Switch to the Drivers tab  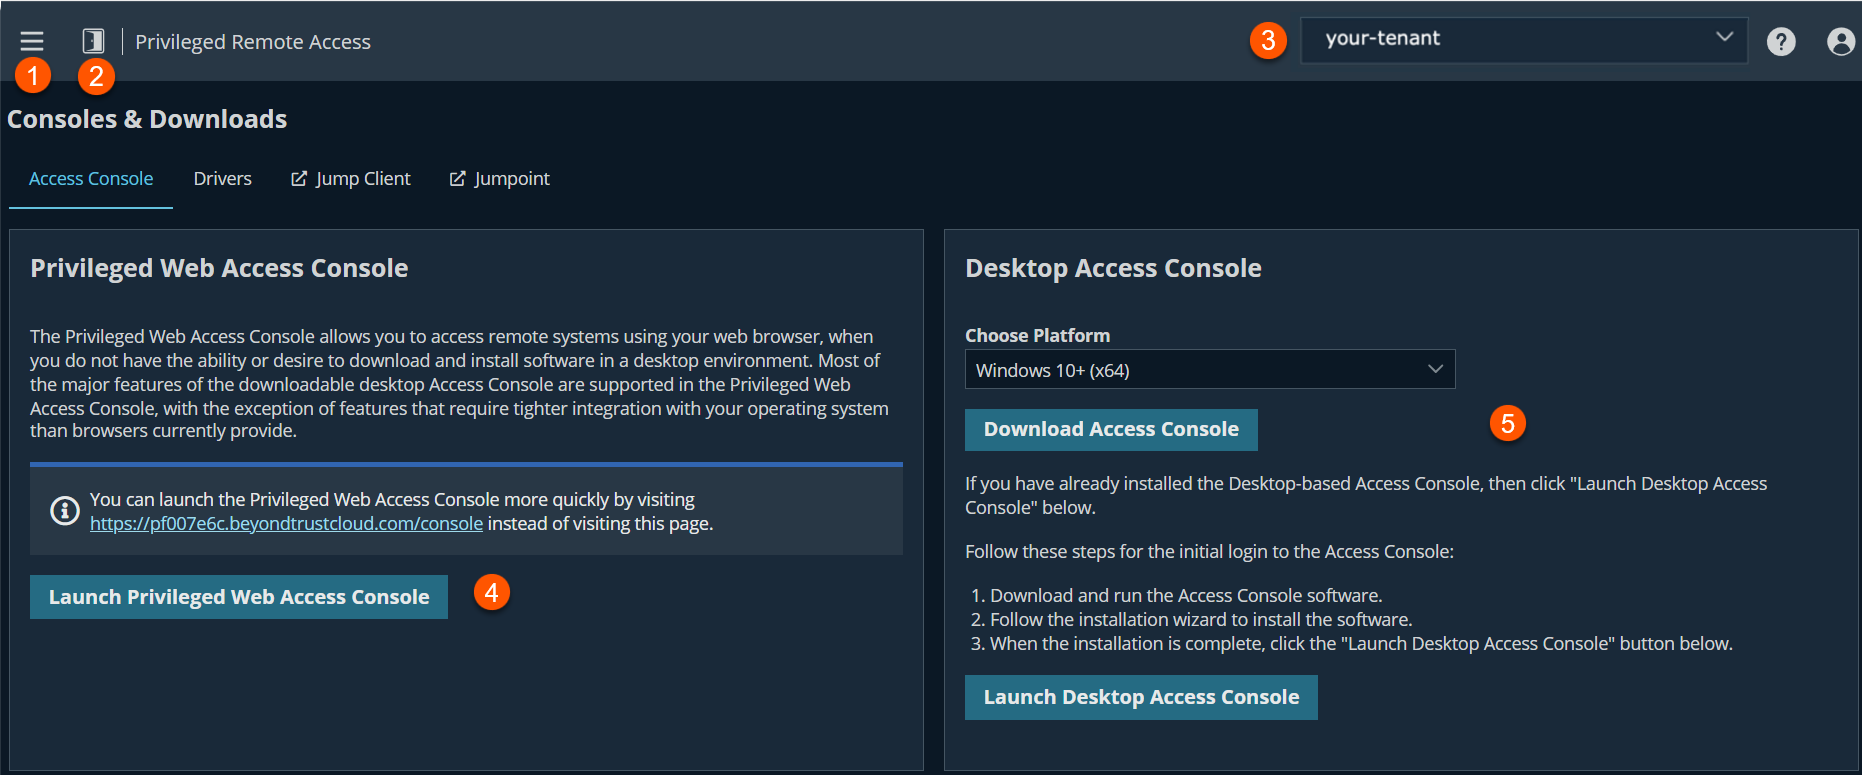222,178
